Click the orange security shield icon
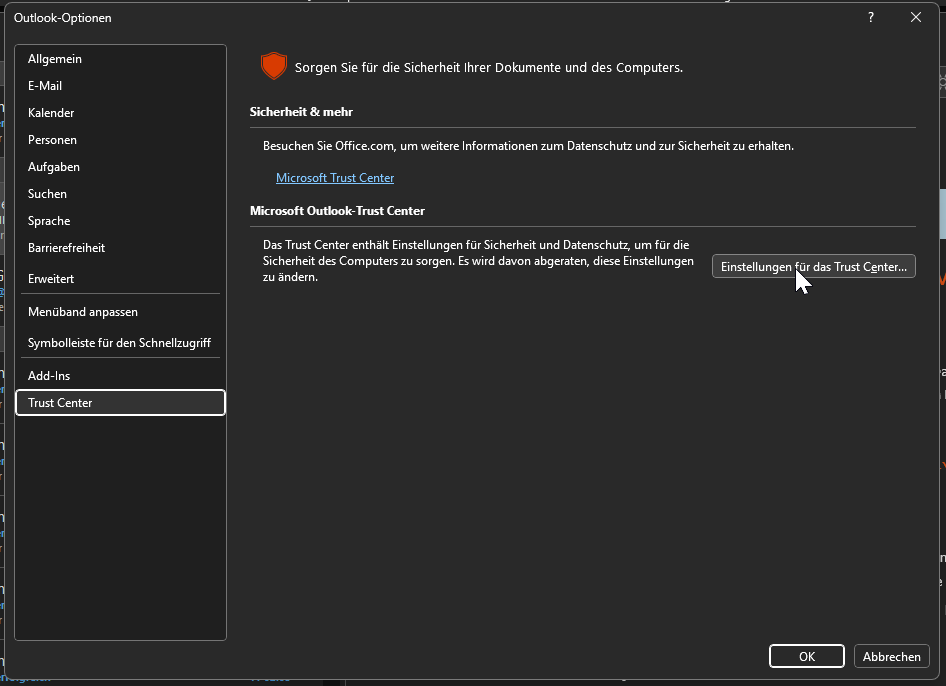This screenshot has height=686, width=946. 273,67
